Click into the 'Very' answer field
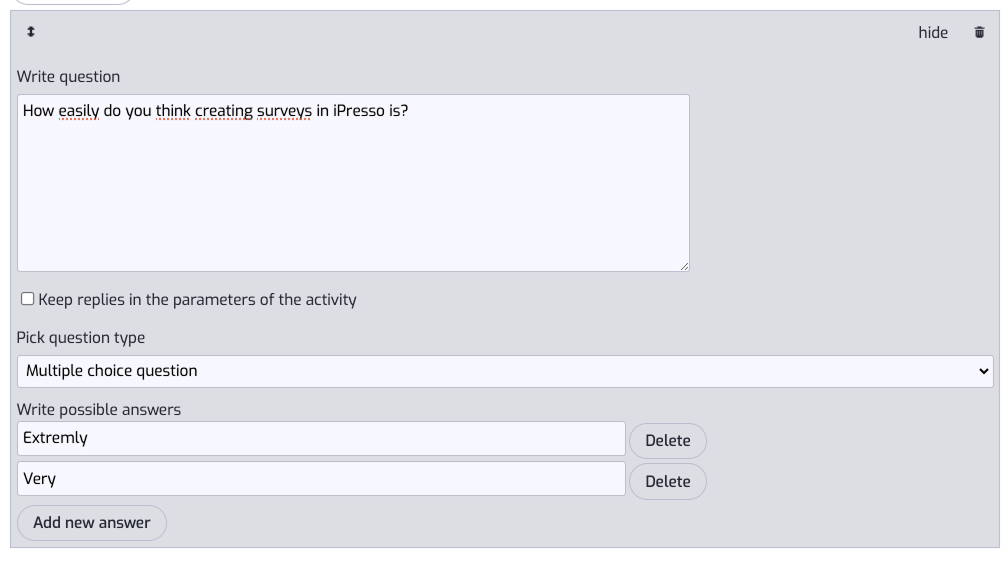Image resolution: width=1008 pixels, height=561 pixels. click(x=321, y=479)
